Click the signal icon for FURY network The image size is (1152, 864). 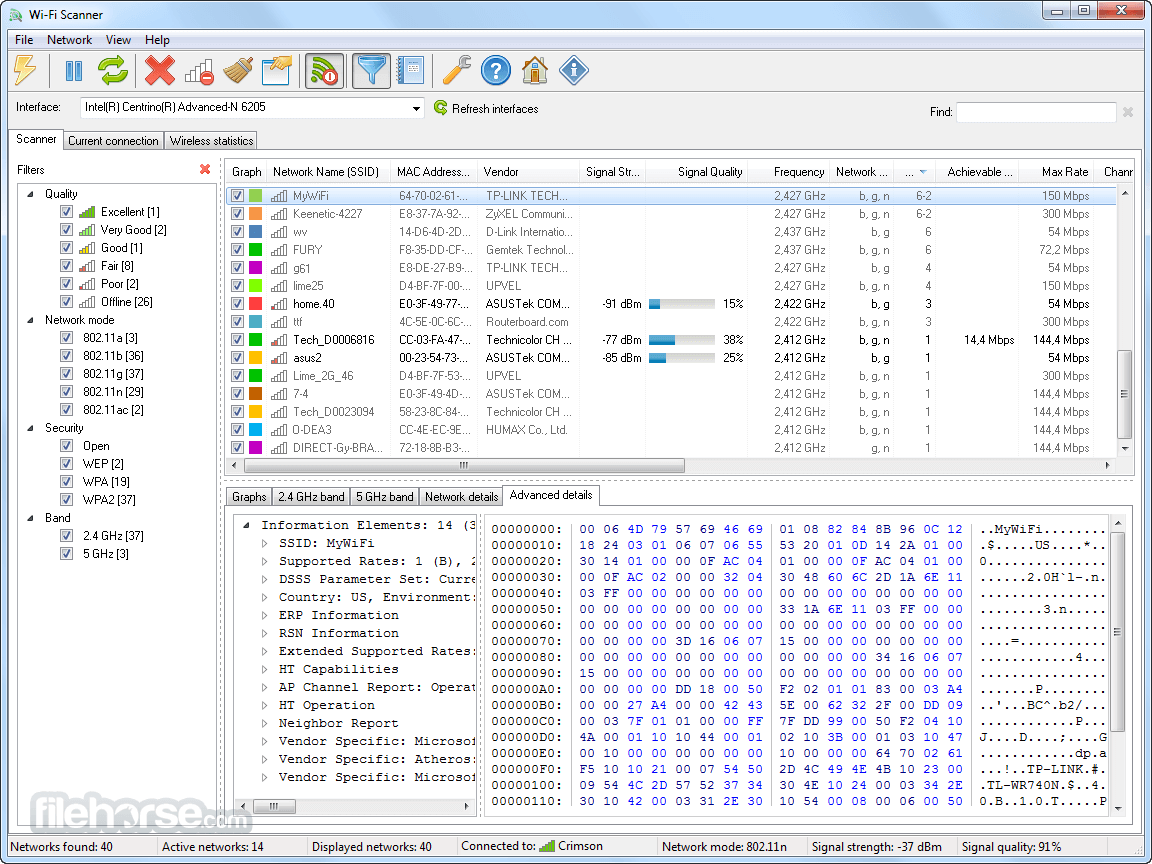(279, 250)
